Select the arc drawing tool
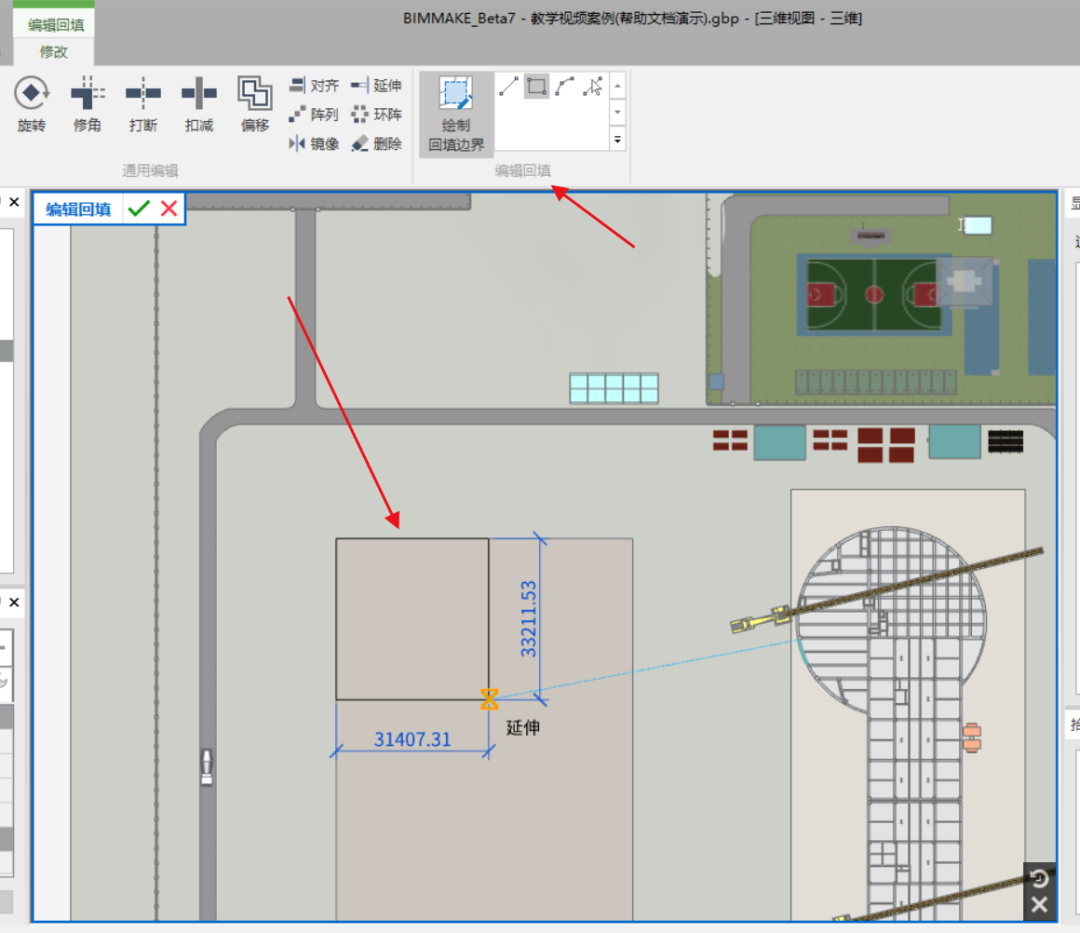Viewport: 1080px width, 933px height. click(x=564, y=86)
